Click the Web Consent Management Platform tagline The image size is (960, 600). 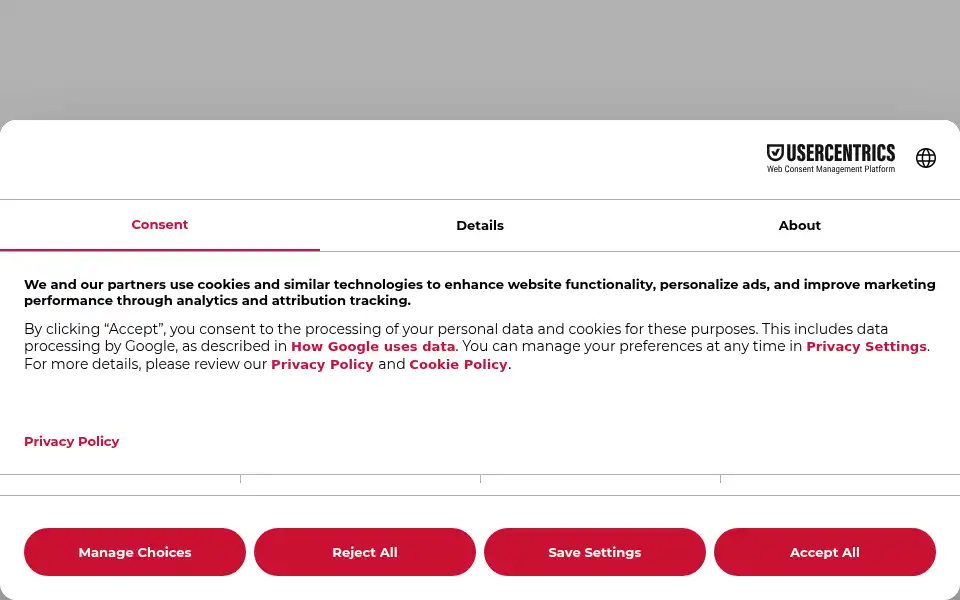pos(831,169)
